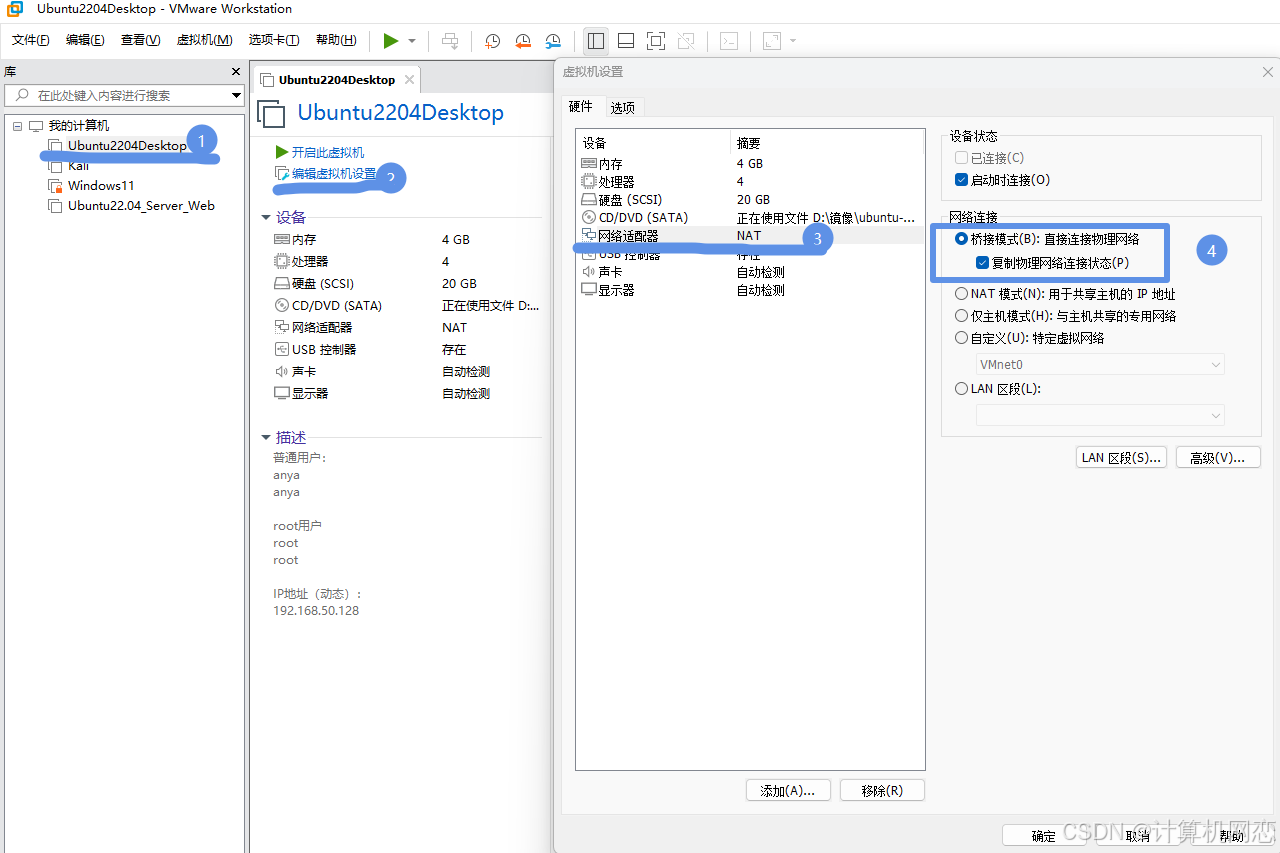The height and width of the screenshot is (853, 1280).
Task: Collapse the 描述 section
Action: click(266, 437)
